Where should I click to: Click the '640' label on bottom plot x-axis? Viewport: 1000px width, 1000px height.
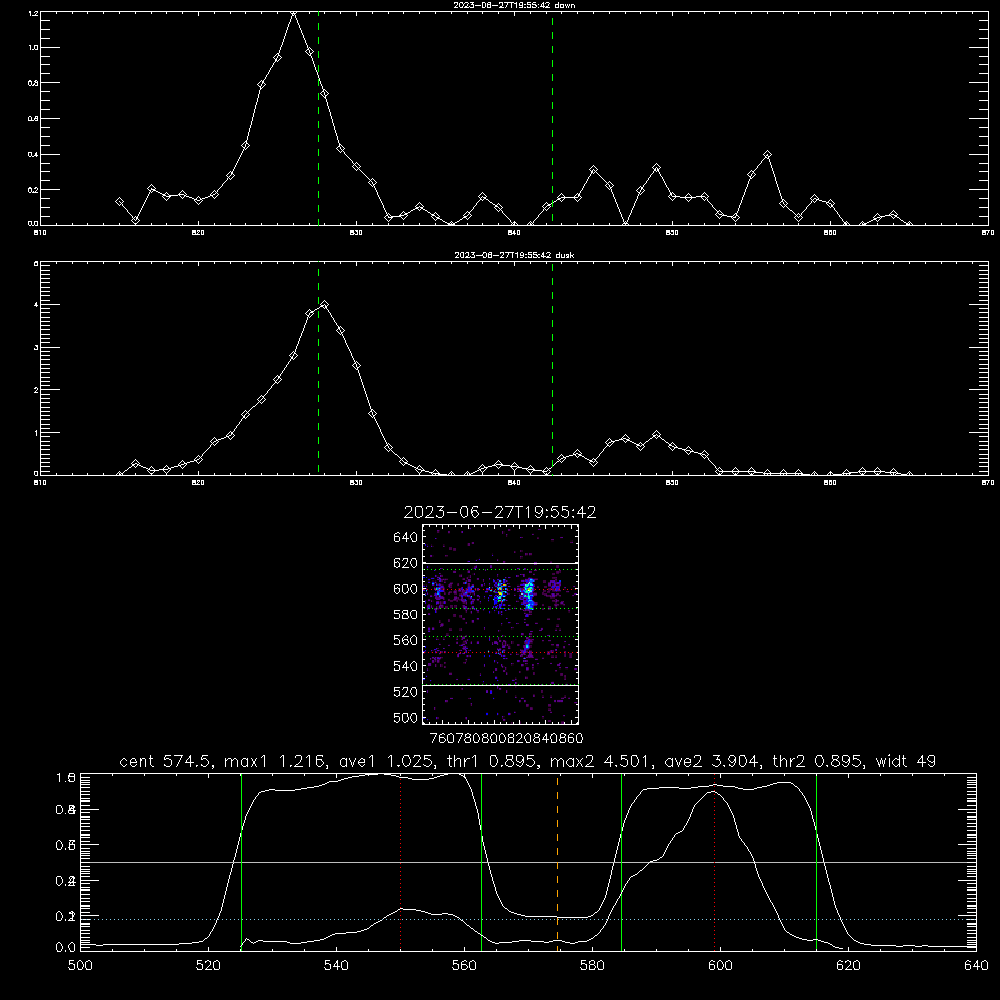tap(976, 966)
